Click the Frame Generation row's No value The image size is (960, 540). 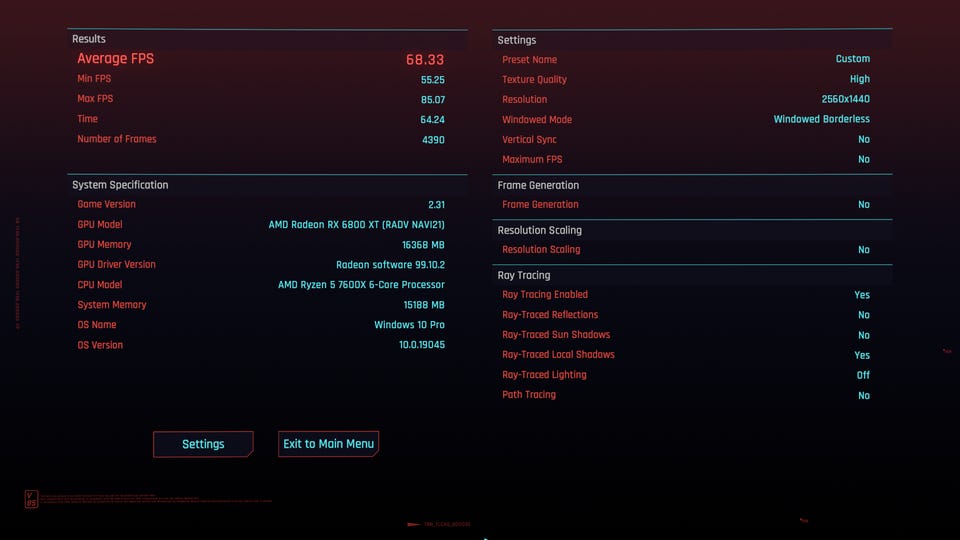pos(863,204)
